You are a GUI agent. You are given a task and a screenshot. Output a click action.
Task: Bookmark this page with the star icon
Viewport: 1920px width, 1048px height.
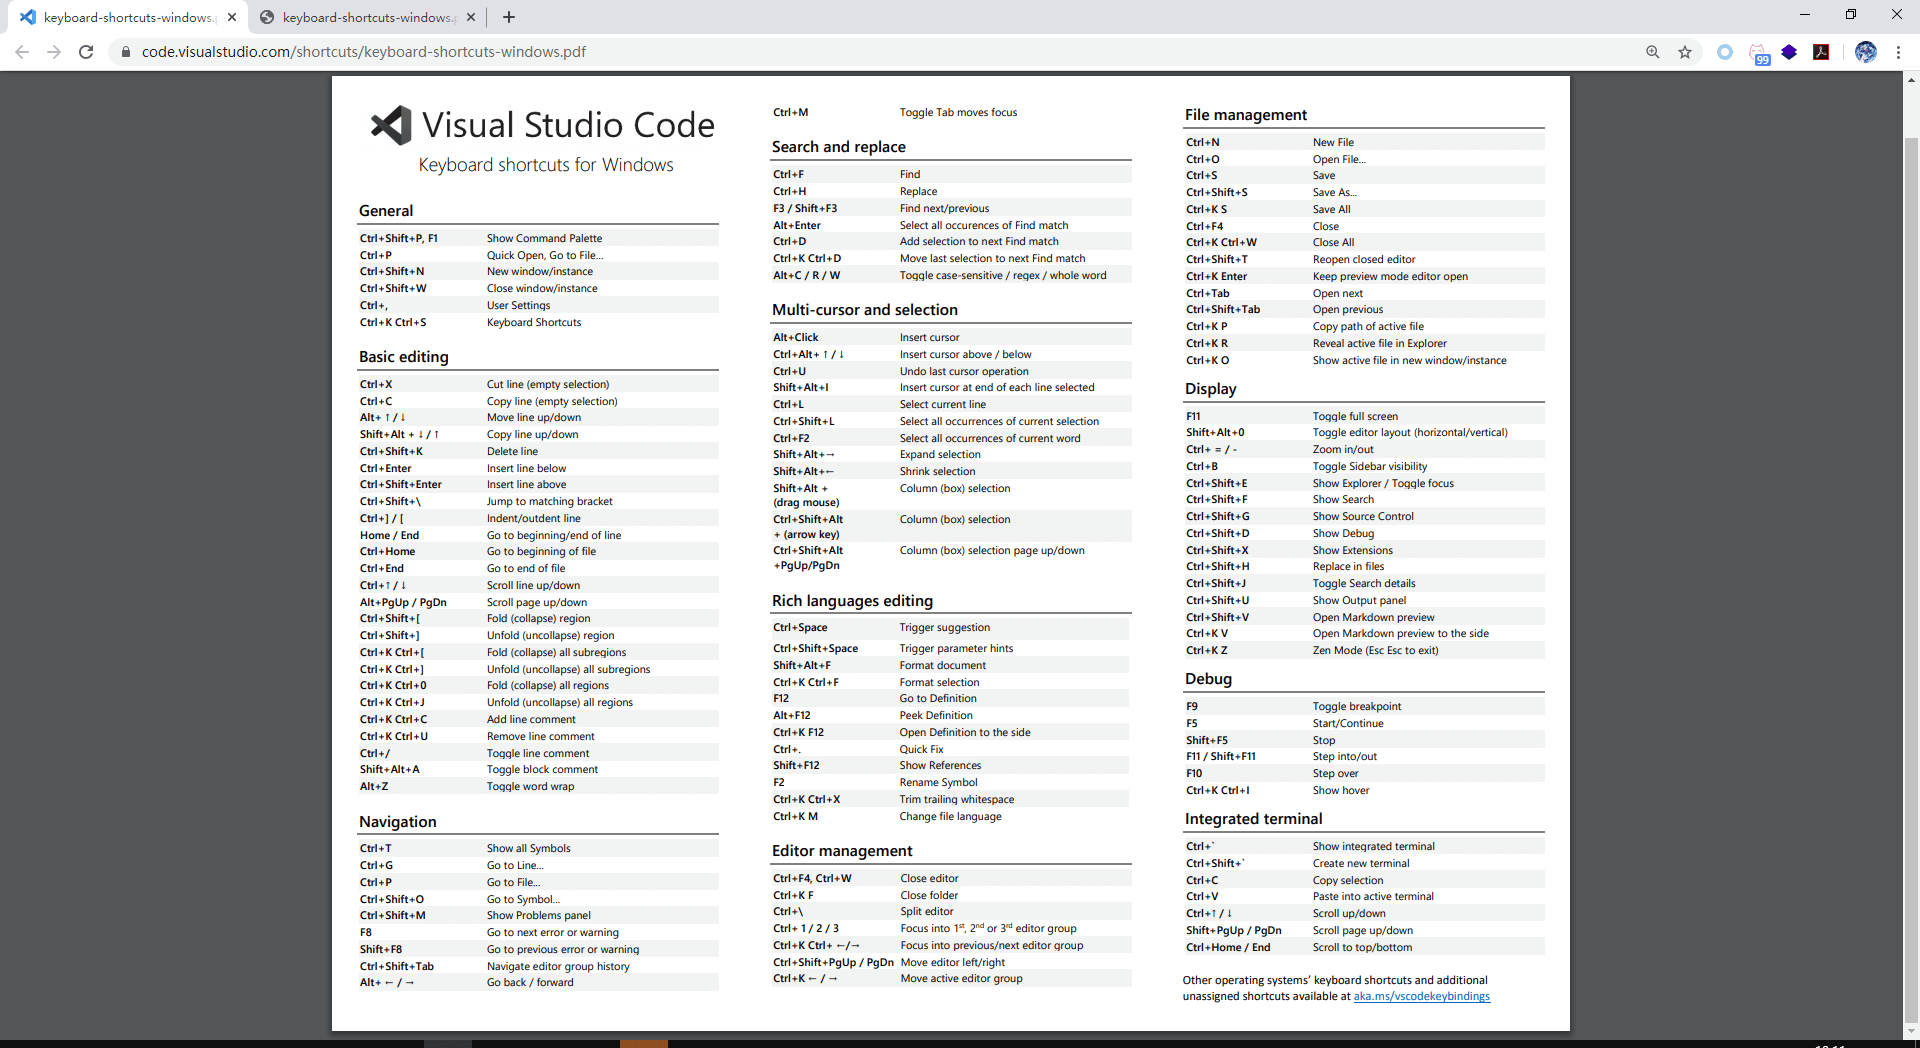[x=1685, y=52]
